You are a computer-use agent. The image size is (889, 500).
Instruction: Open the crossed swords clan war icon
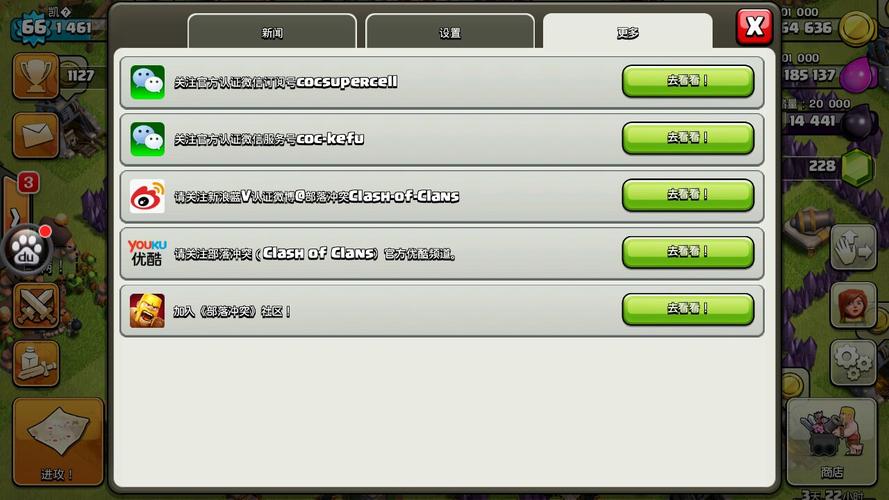(36, 306)
